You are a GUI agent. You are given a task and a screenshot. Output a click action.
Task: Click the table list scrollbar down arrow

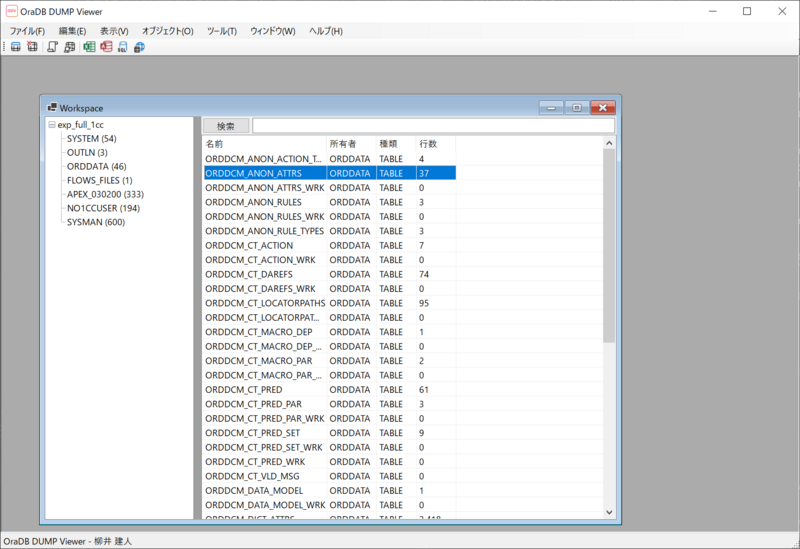click(609, 512)
